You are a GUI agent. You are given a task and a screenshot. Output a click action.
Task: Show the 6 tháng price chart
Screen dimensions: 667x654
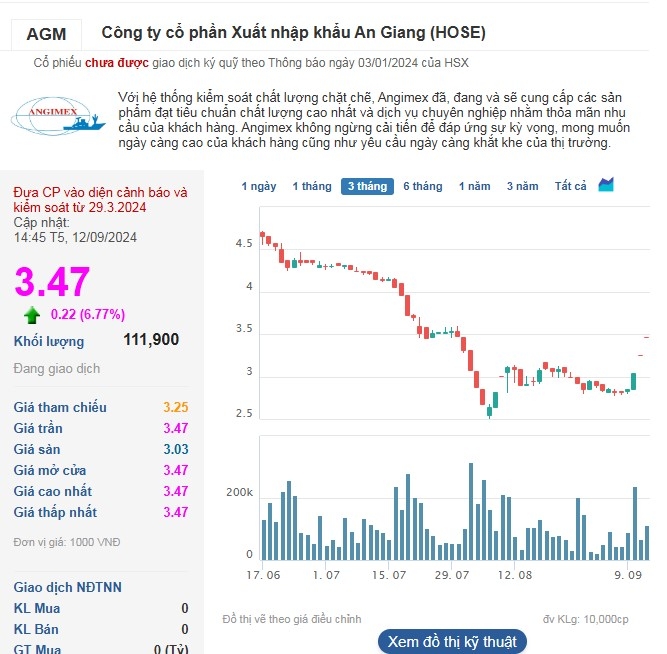pos(422,187)
